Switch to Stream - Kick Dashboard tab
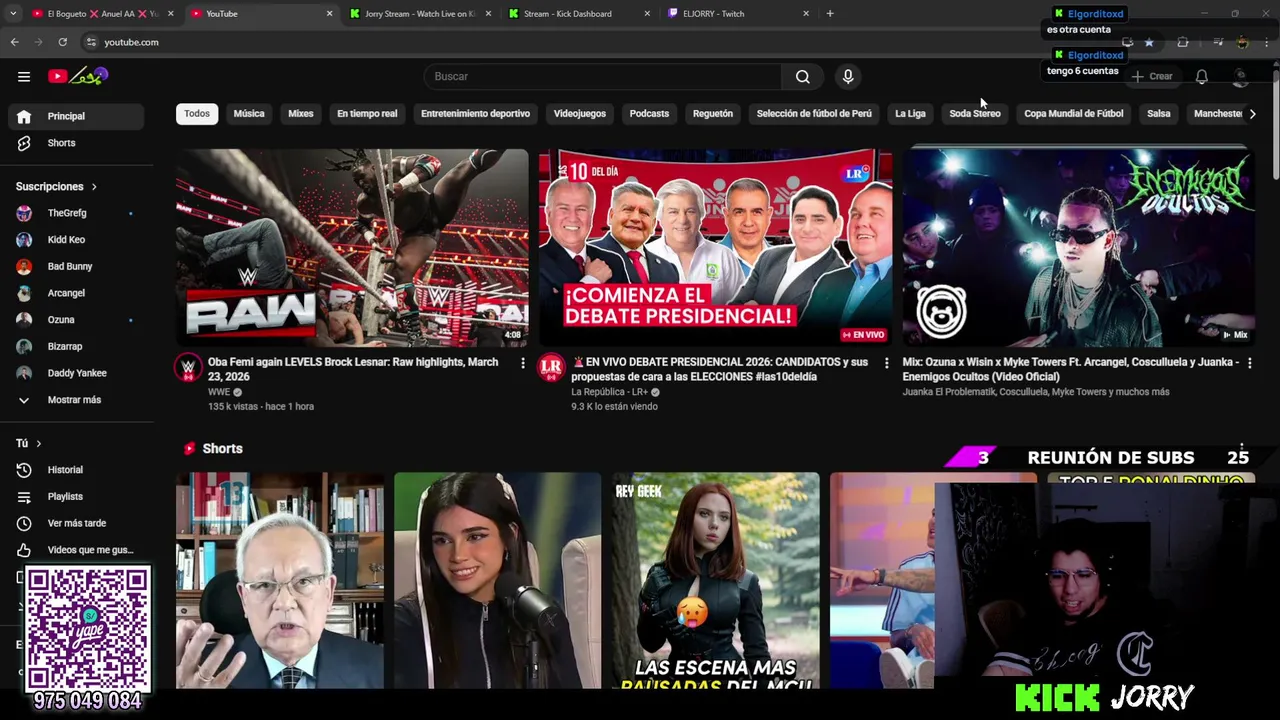1280x720 pixels. coord(567,14)
